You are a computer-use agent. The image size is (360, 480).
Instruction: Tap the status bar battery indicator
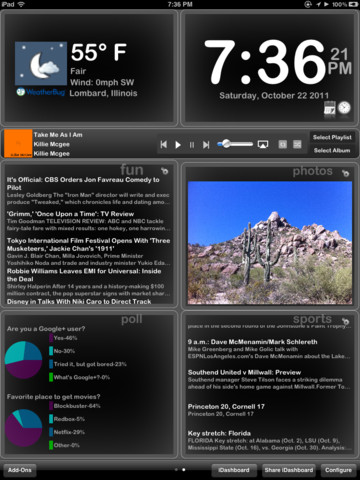[353, 4]
